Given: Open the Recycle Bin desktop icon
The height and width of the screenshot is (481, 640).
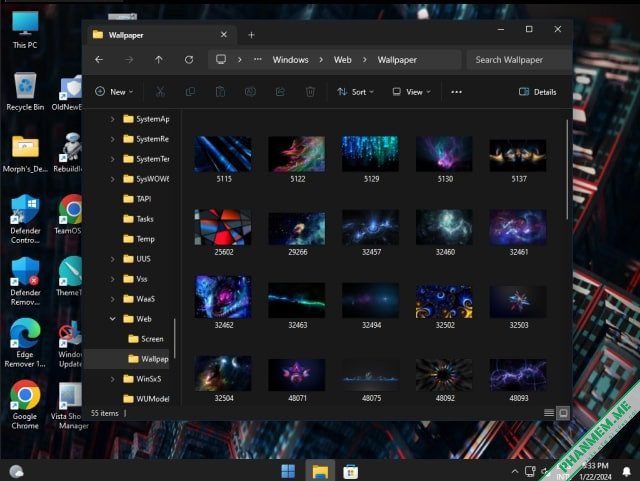Looking at the screenshot, I should (x=25, y=92).
